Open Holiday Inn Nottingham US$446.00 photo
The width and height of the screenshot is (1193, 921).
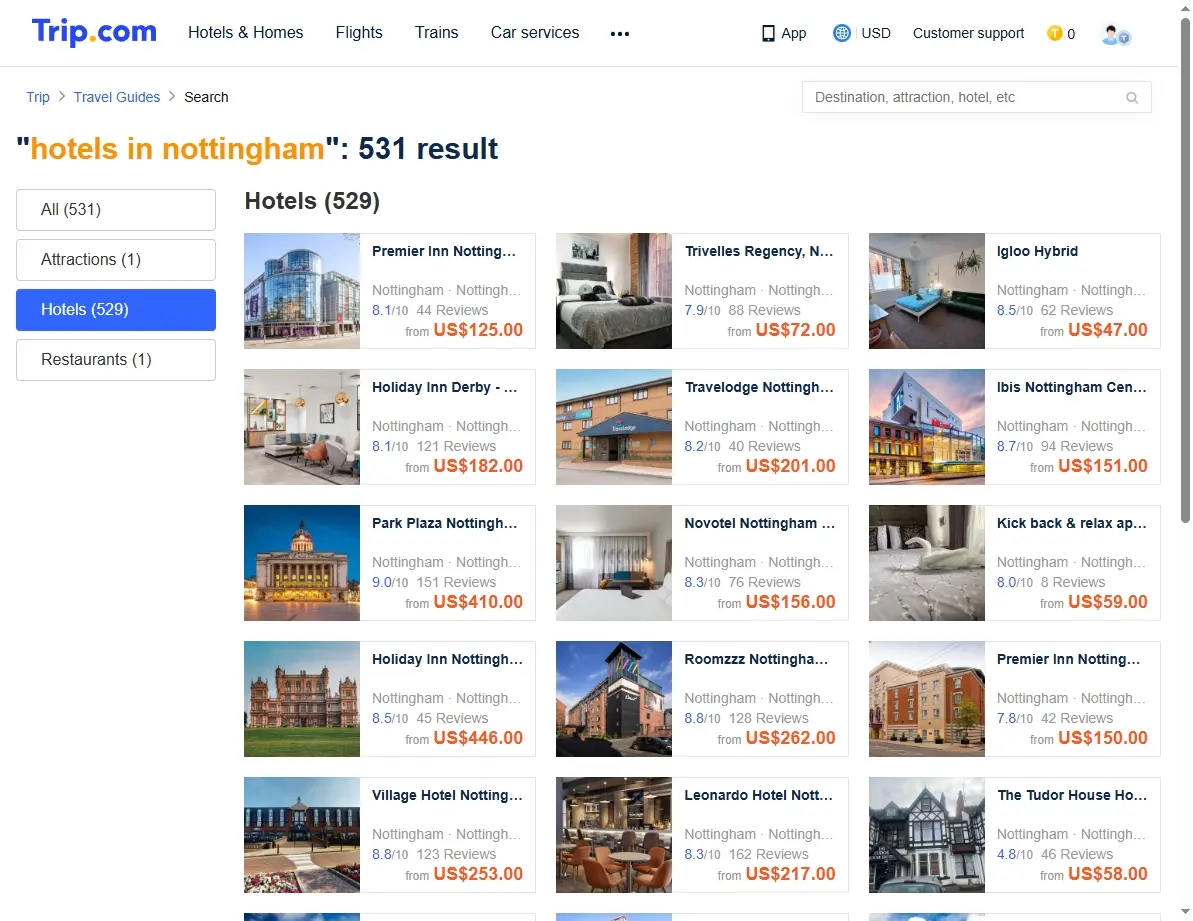click(x=302, y=700)
